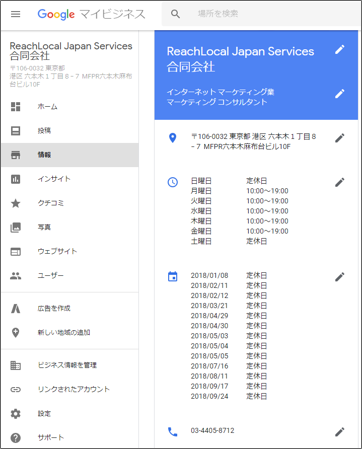Viewport: 362px width, 449px height.
Task: Click the サポート help question icon
Action: (16, 438)
